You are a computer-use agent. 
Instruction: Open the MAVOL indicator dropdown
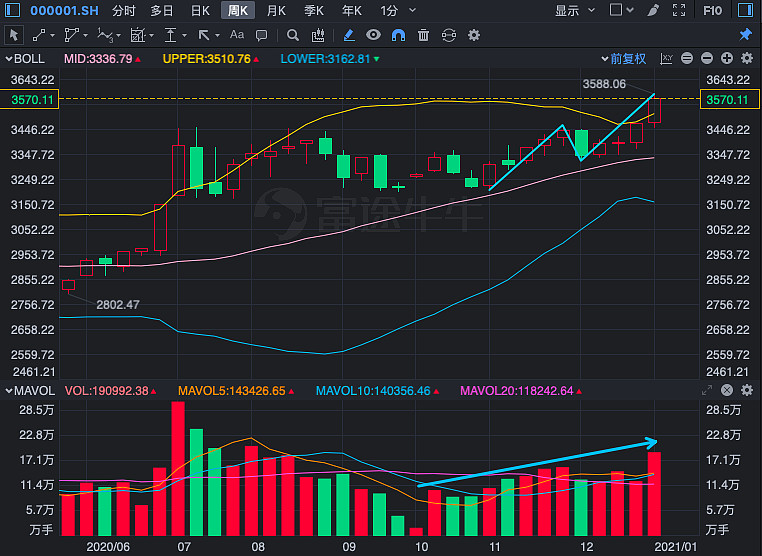tap(30, 391)
